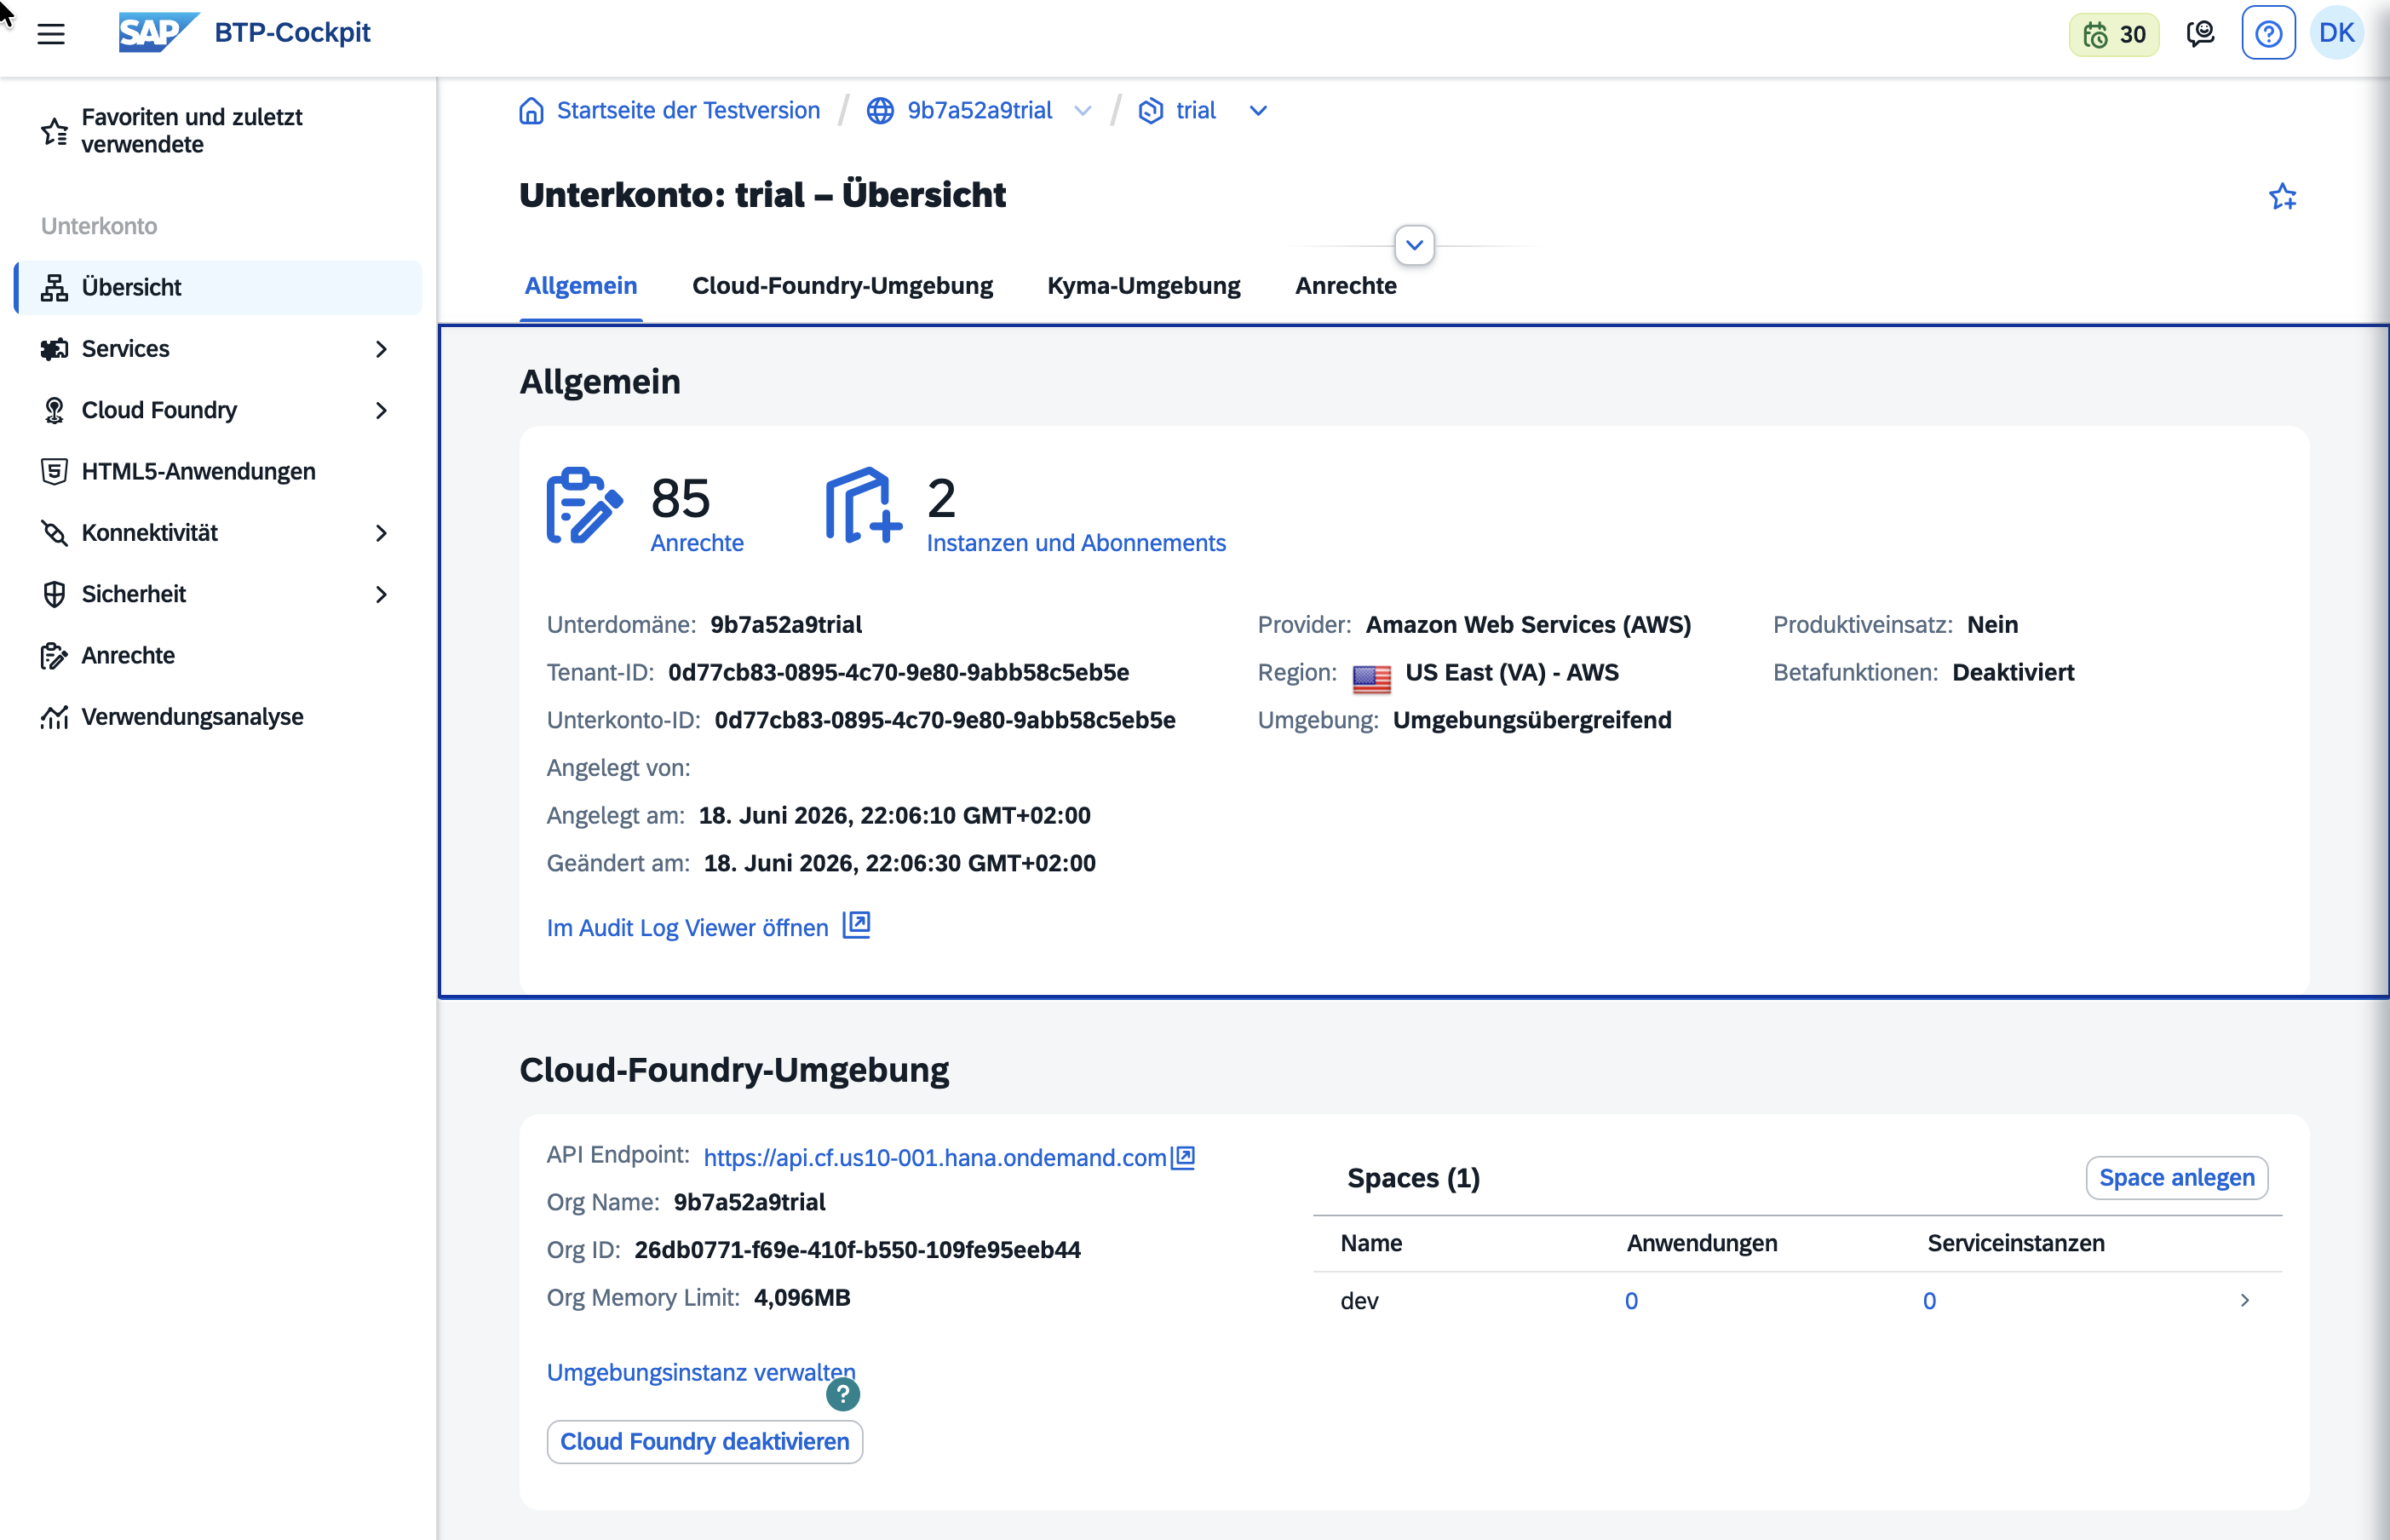
Task: Click the Org Memory Limit value 4,096MB
Action: tap(802, 1298)
